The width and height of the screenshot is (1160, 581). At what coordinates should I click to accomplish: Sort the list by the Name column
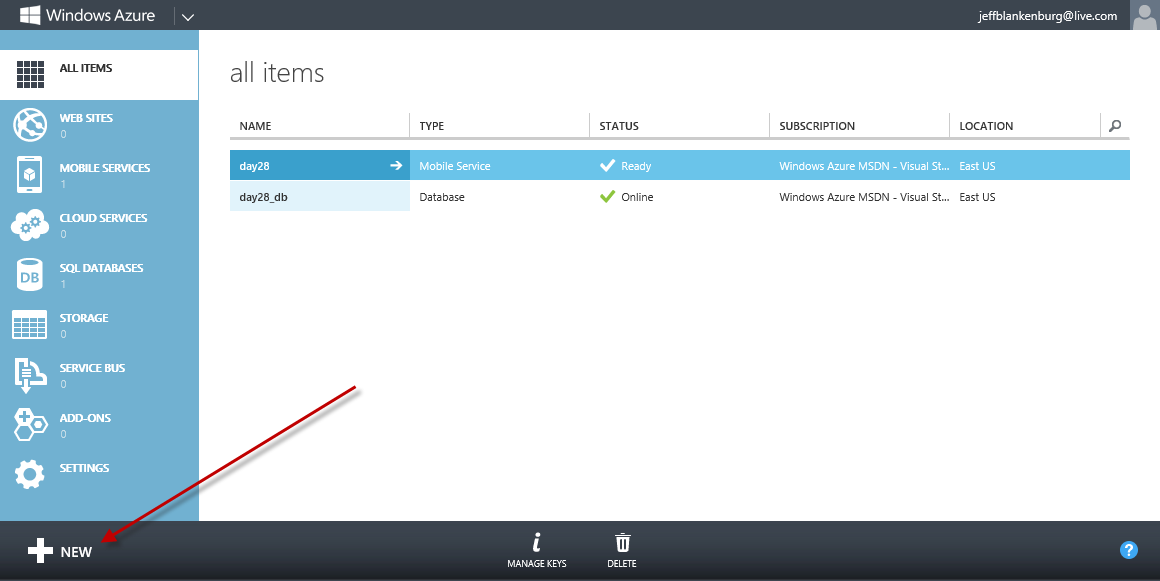[256, 126]
